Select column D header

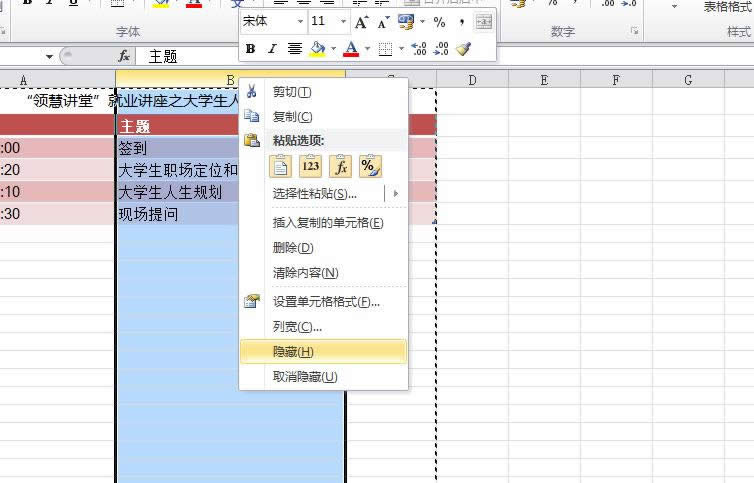tap(472, 80)
